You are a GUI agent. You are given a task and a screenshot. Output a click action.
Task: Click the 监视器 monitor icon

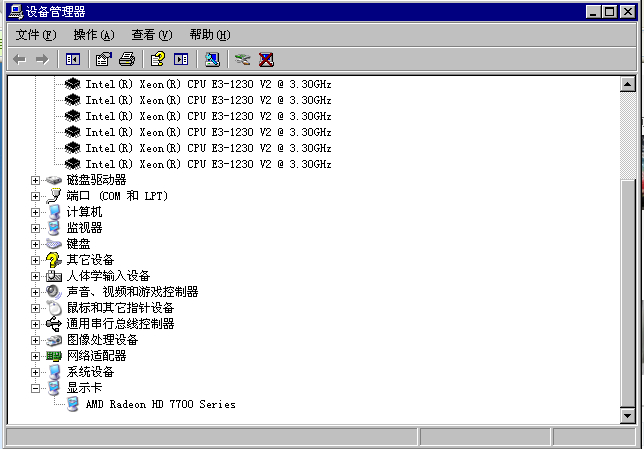pyautogui.click(x=54, y=228)
